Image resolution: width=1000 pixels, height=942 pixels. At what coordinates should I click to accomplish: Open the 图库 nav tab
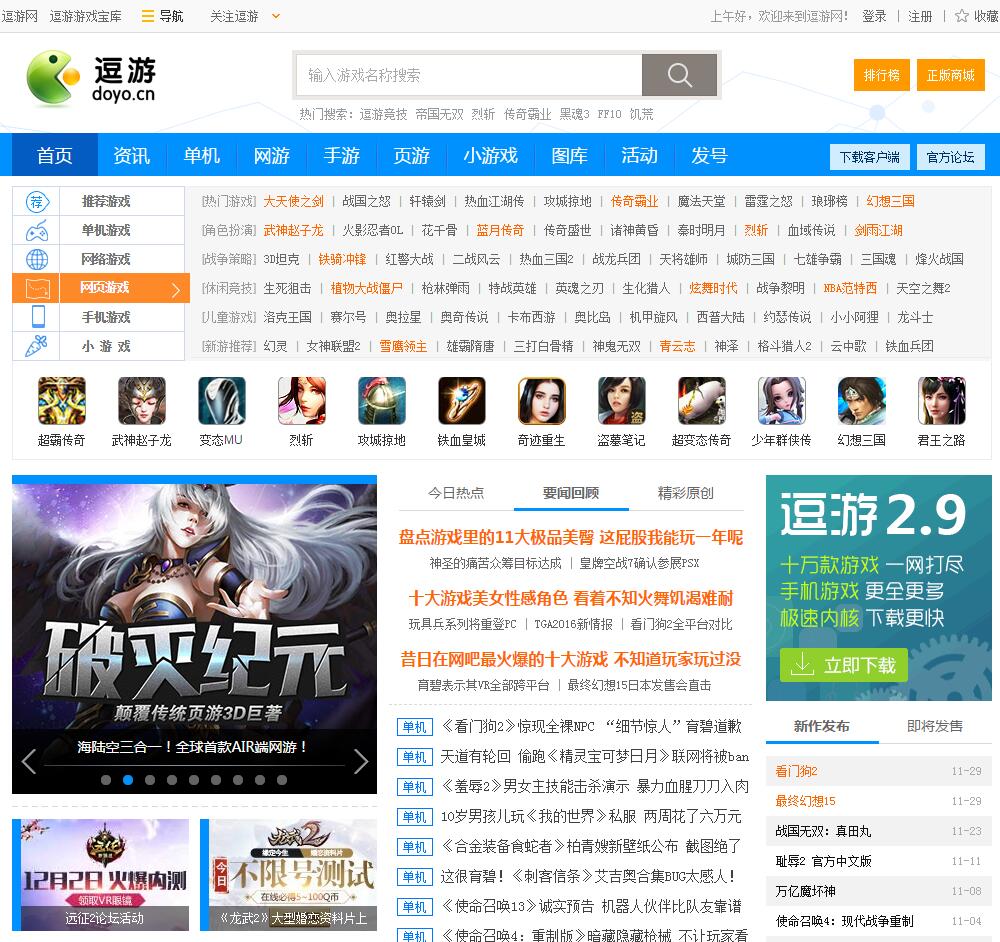pos(570,155)
